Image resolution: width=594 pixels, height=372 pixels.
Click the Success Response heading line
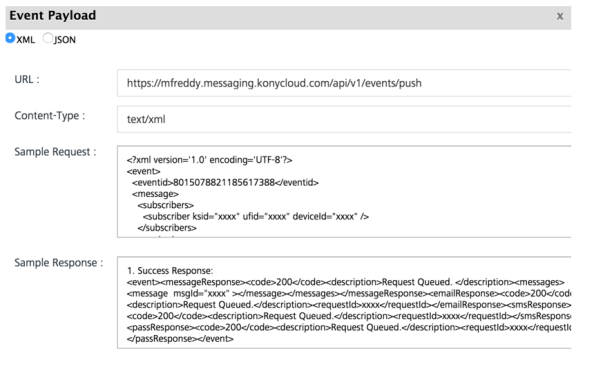(x=170, y=271)
